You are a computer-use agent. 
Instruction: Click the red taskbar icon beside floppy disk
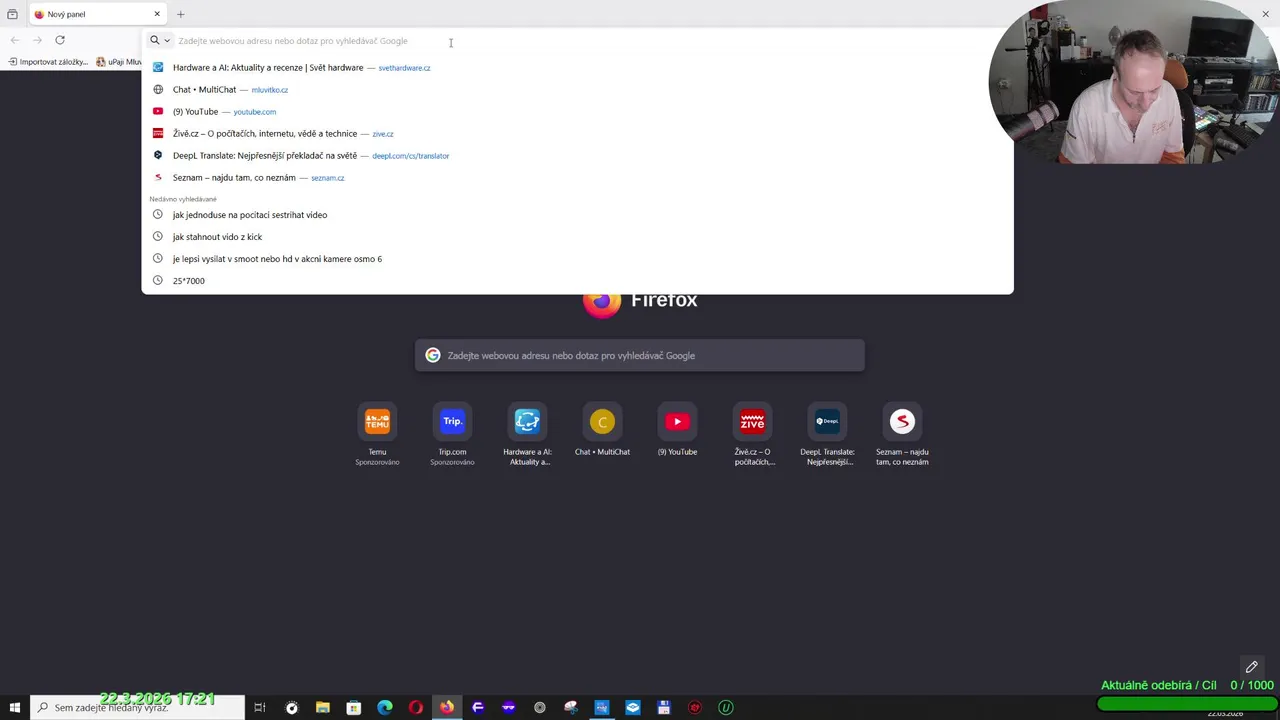click(695, 708)
